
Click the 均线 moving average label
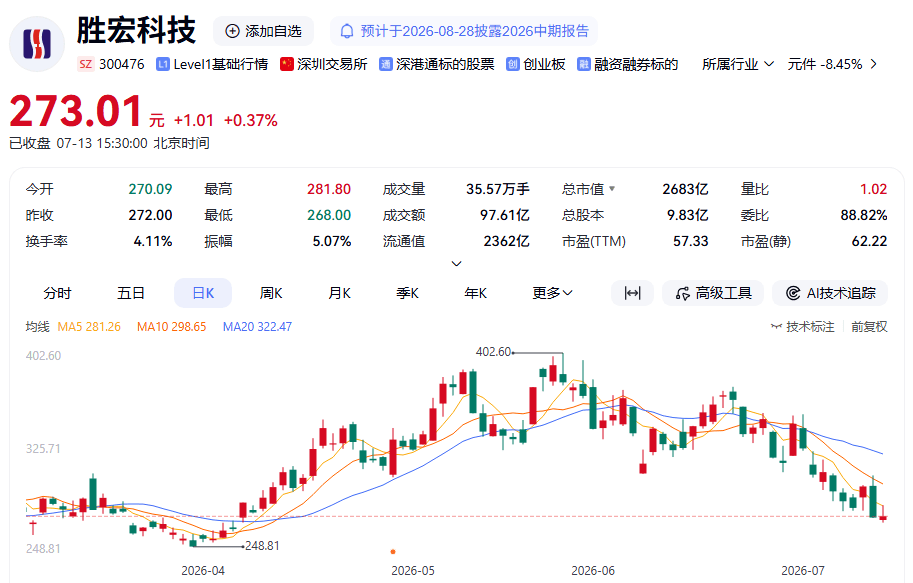pyautogui.click(x=37, y=327)
